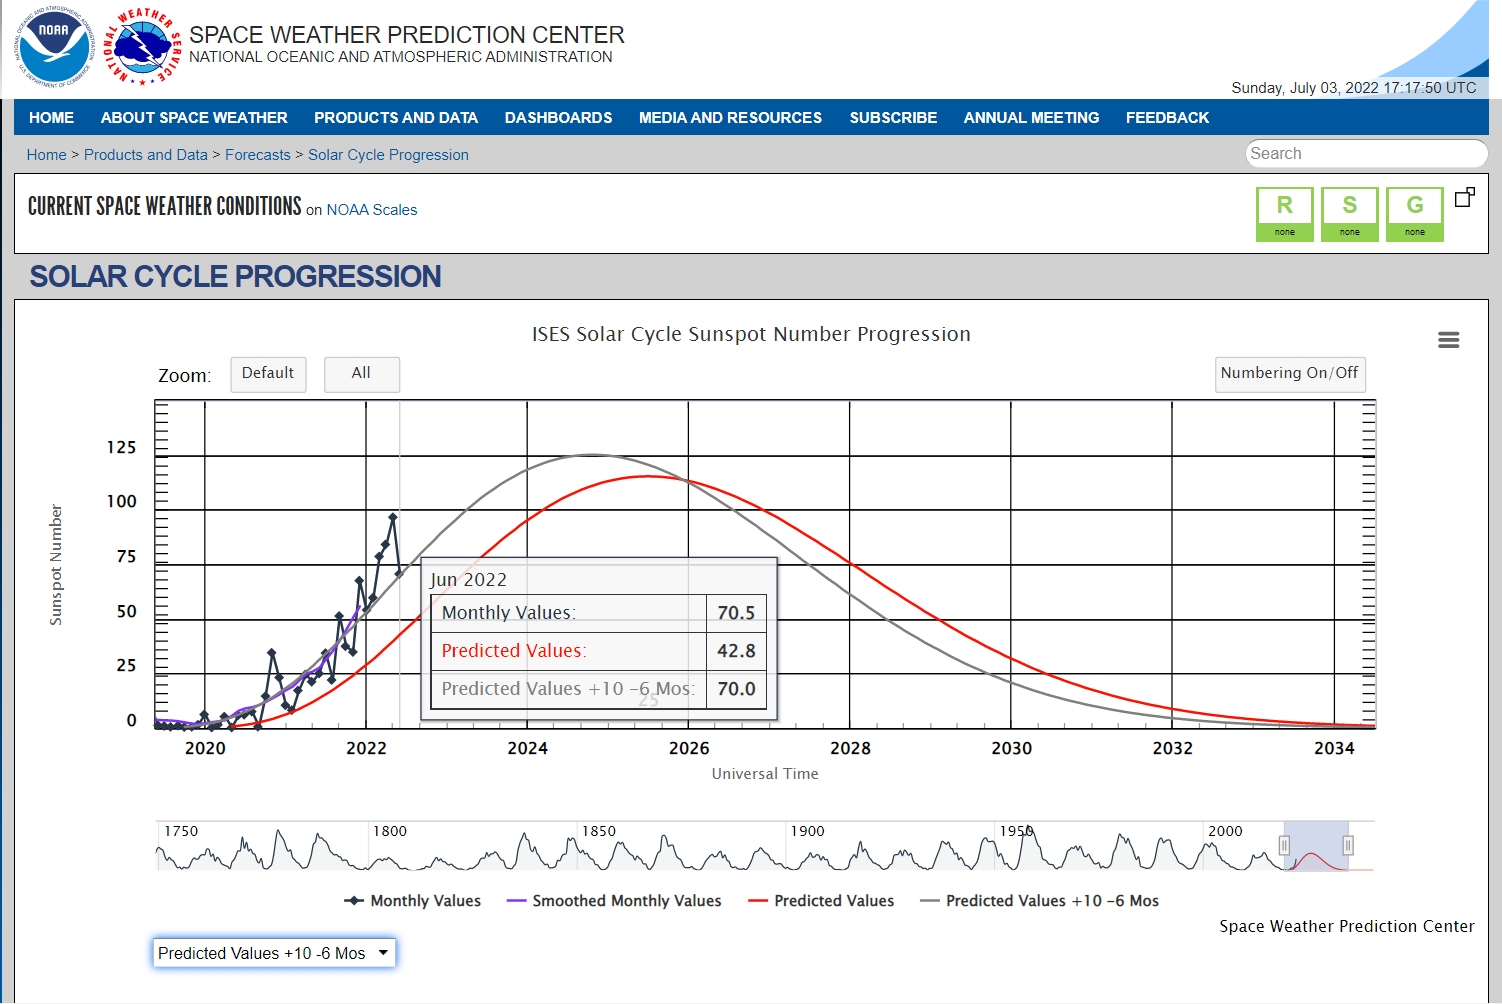Click the Universal Time axis label
The height and width of the screenshot is (1004, 1502).
[765, 774]
